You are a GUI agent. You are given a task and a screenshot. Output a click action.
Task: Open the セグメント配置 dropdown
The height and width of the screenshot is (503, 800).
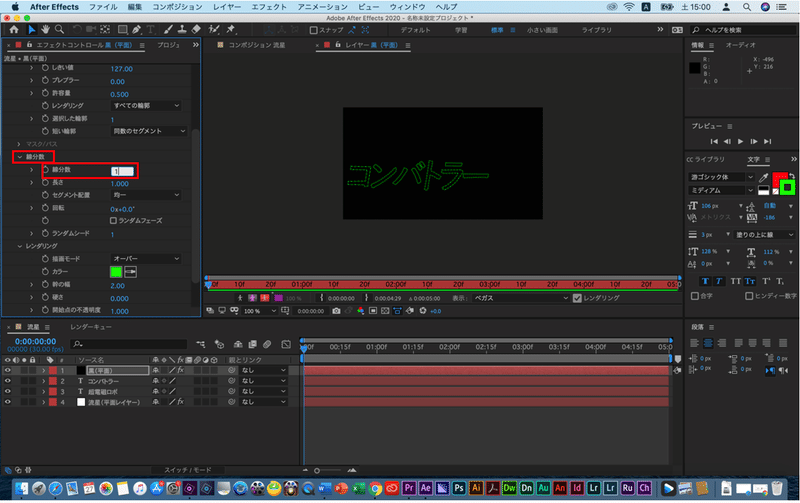click(146, 195)
